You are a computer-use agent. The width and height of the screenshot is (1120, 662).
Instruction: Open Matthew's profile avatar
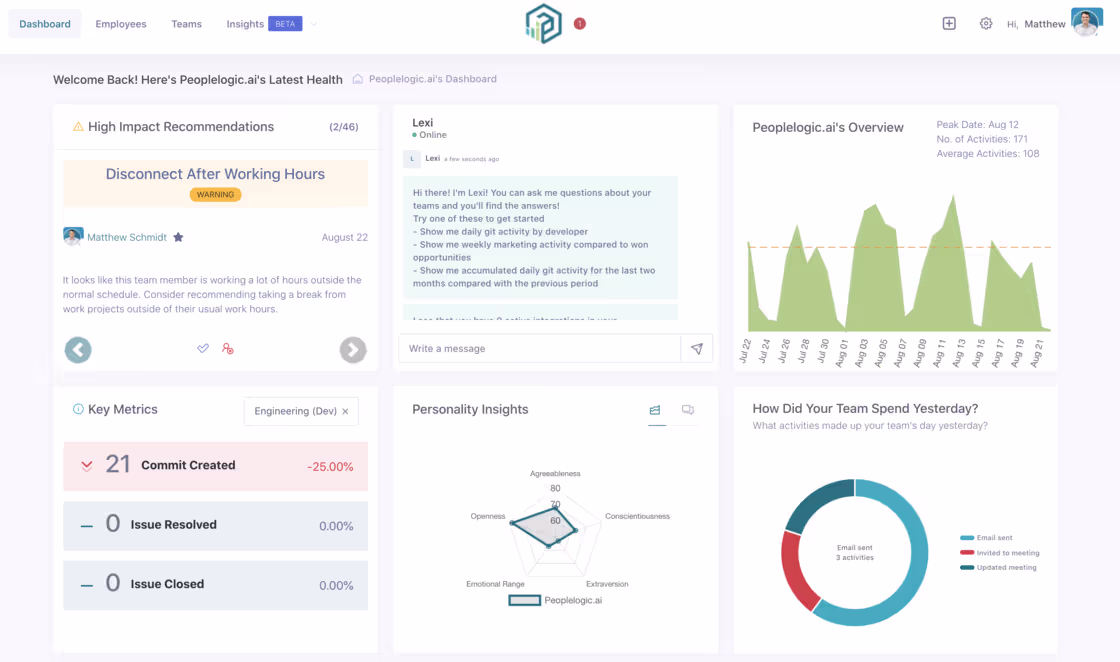[1086, 22]
